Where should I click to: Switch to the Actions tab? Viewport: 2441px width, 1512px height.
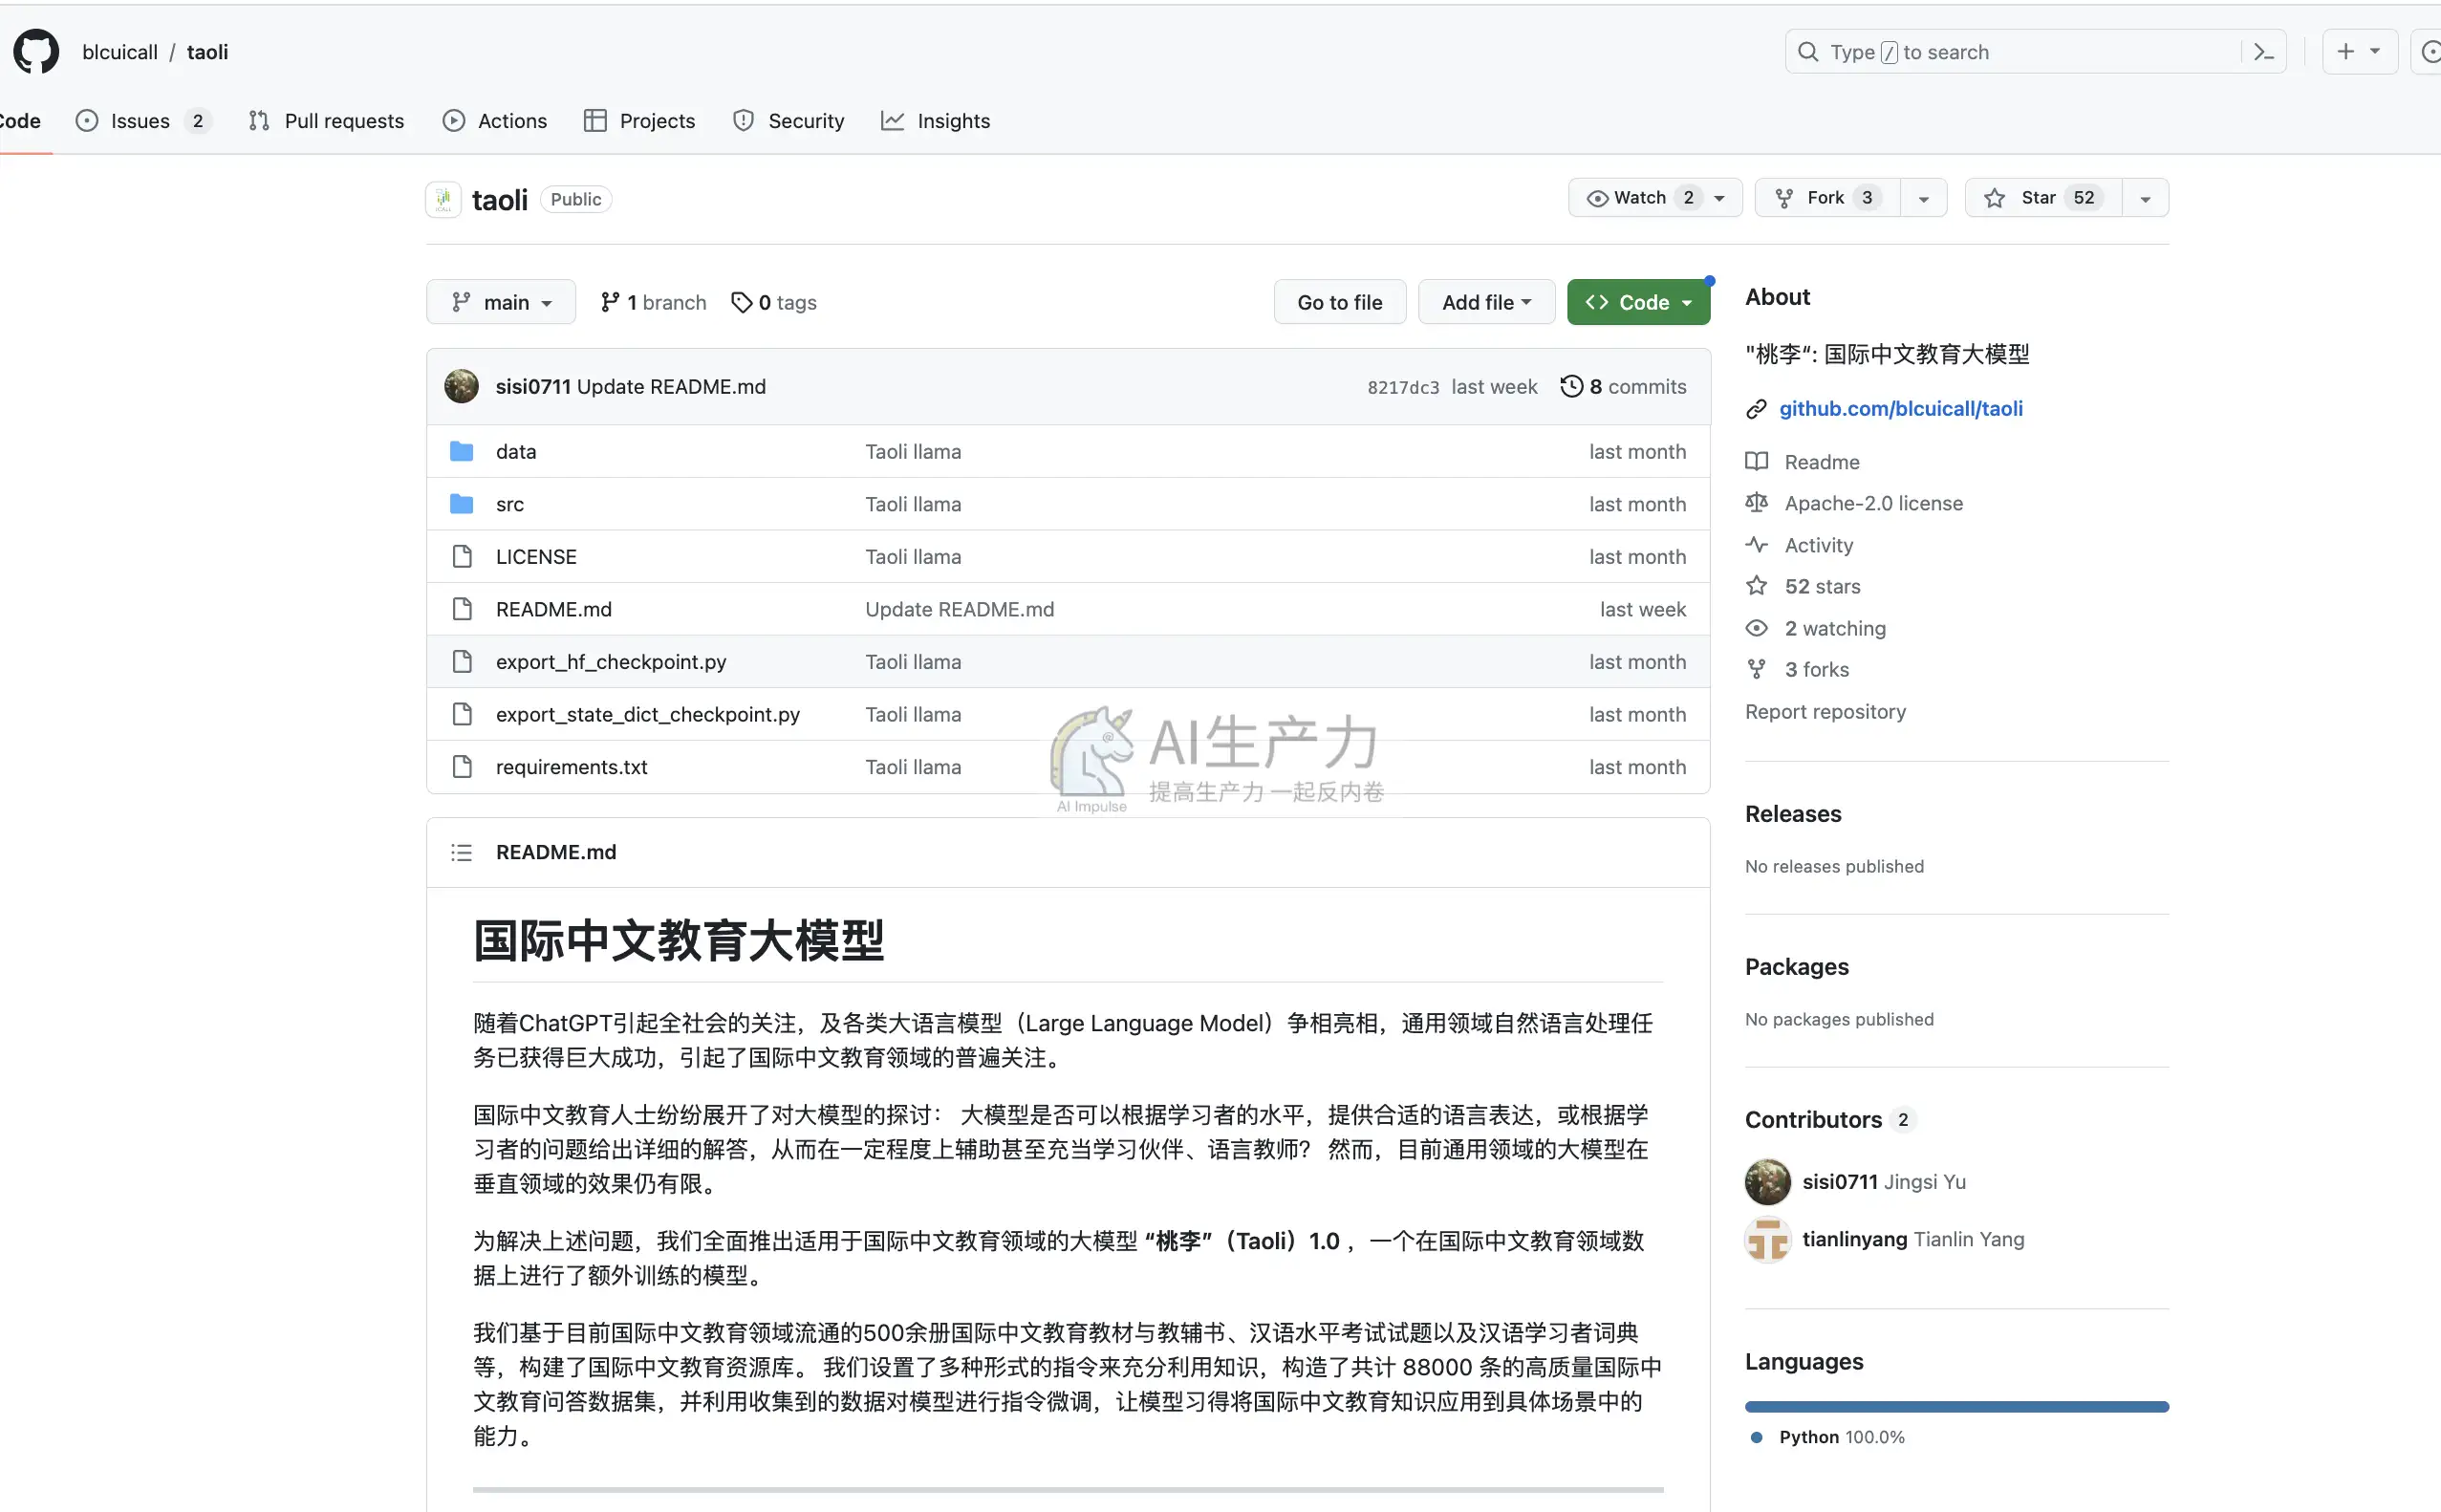[x=496, y=121]
